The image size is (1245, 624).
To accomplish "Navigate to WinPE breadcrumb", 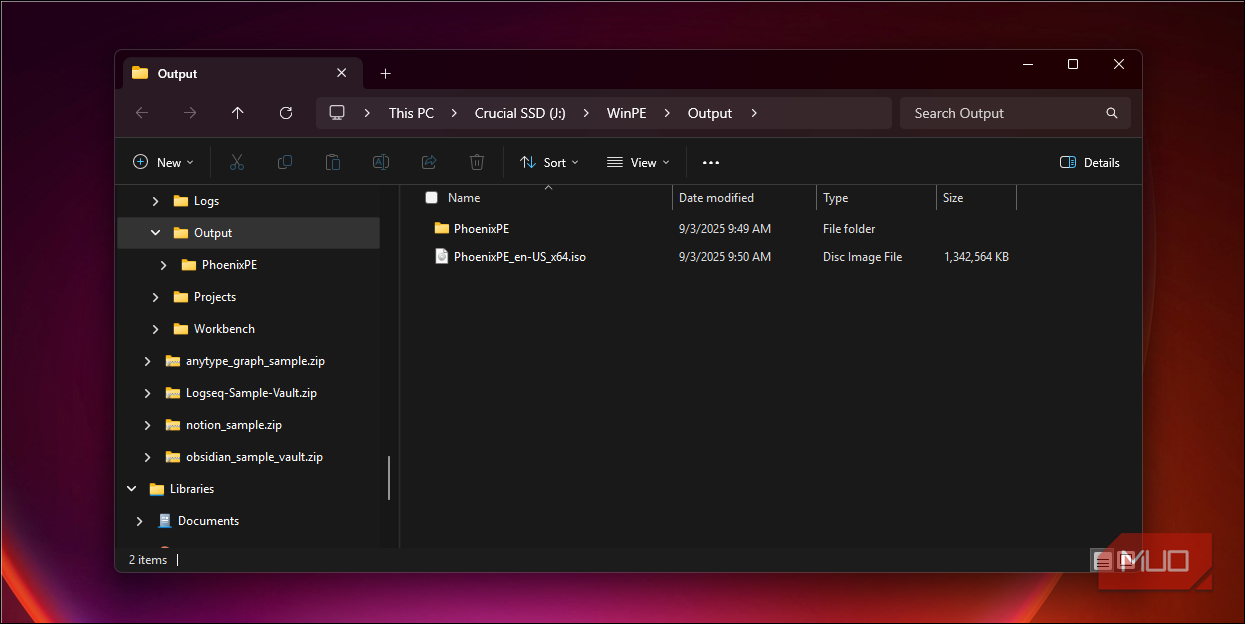I will pos(626,113).
